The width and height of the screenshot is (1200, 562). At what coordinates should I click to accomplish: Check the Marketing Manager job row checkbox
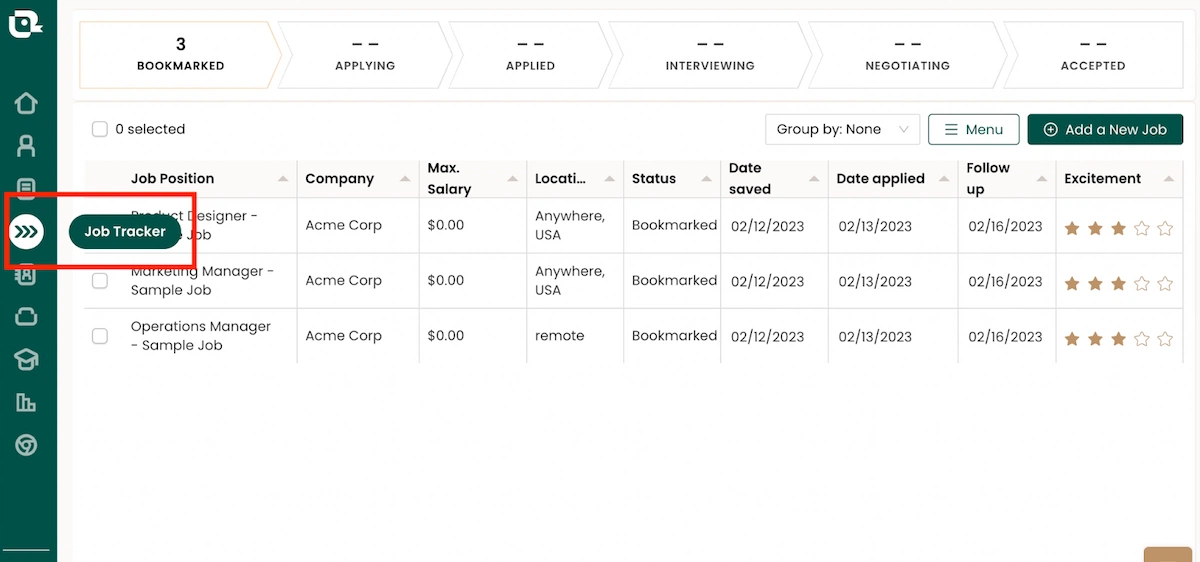pos(100,281)
